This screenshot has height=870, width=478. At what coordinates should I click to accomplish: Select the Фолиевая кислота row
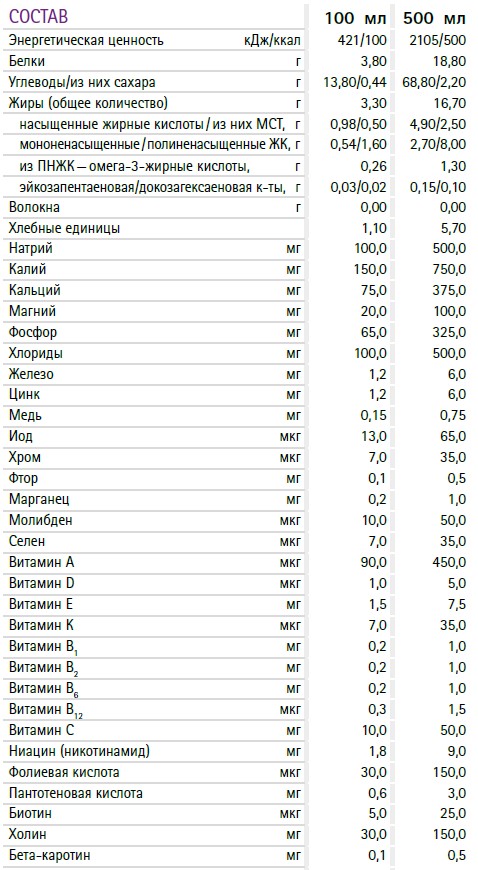pyautogui.click(x=238, y=772)
